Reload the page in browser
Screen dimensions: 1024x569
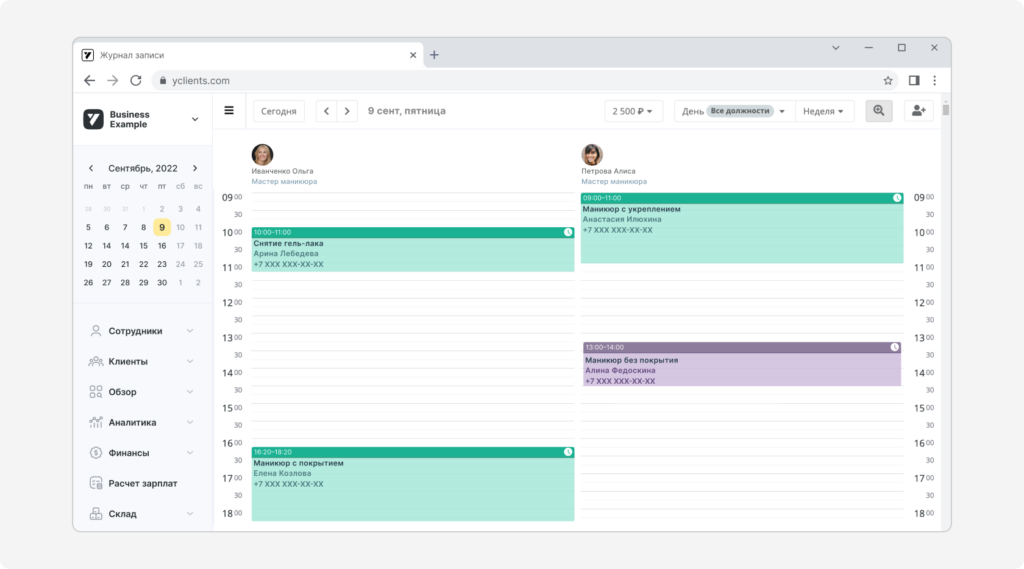136,80
